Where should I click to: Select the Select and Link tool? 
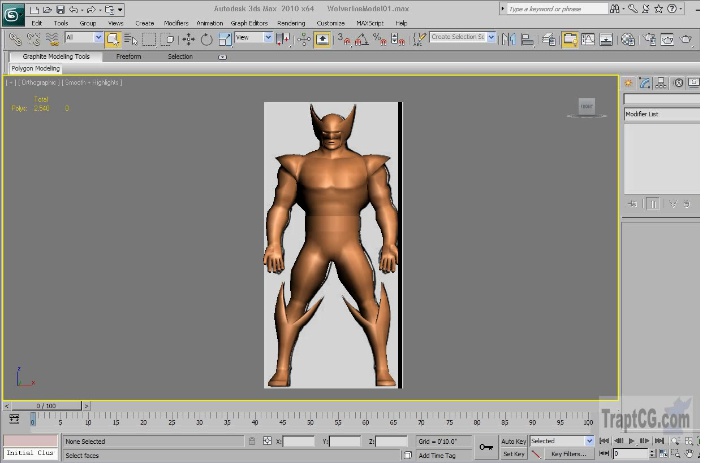point(15,39)
